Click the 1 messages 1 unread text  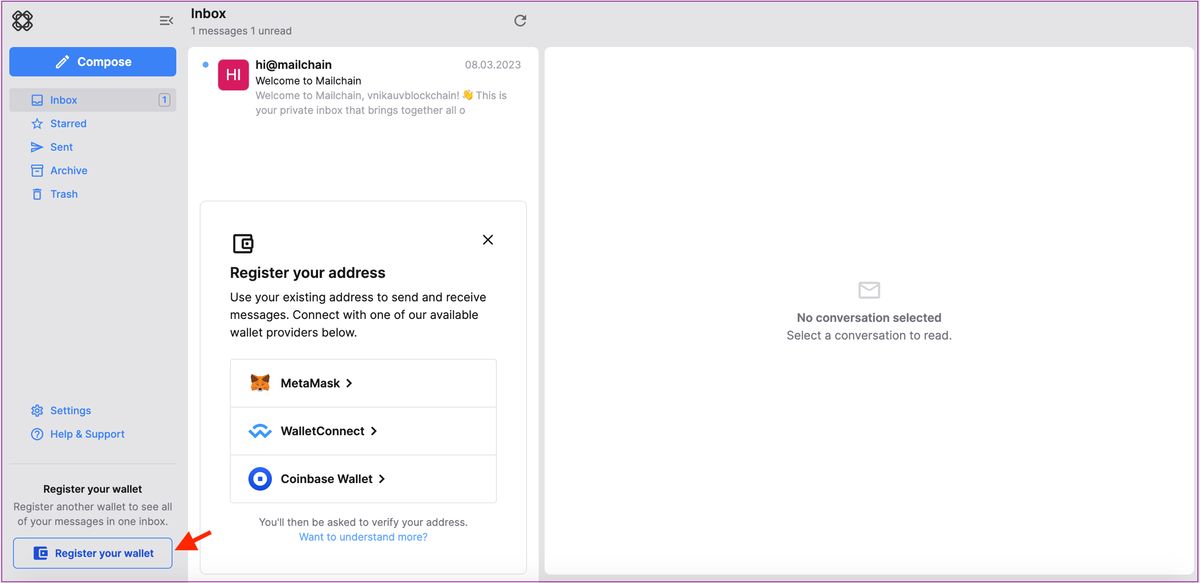click(x=239, y=32)
